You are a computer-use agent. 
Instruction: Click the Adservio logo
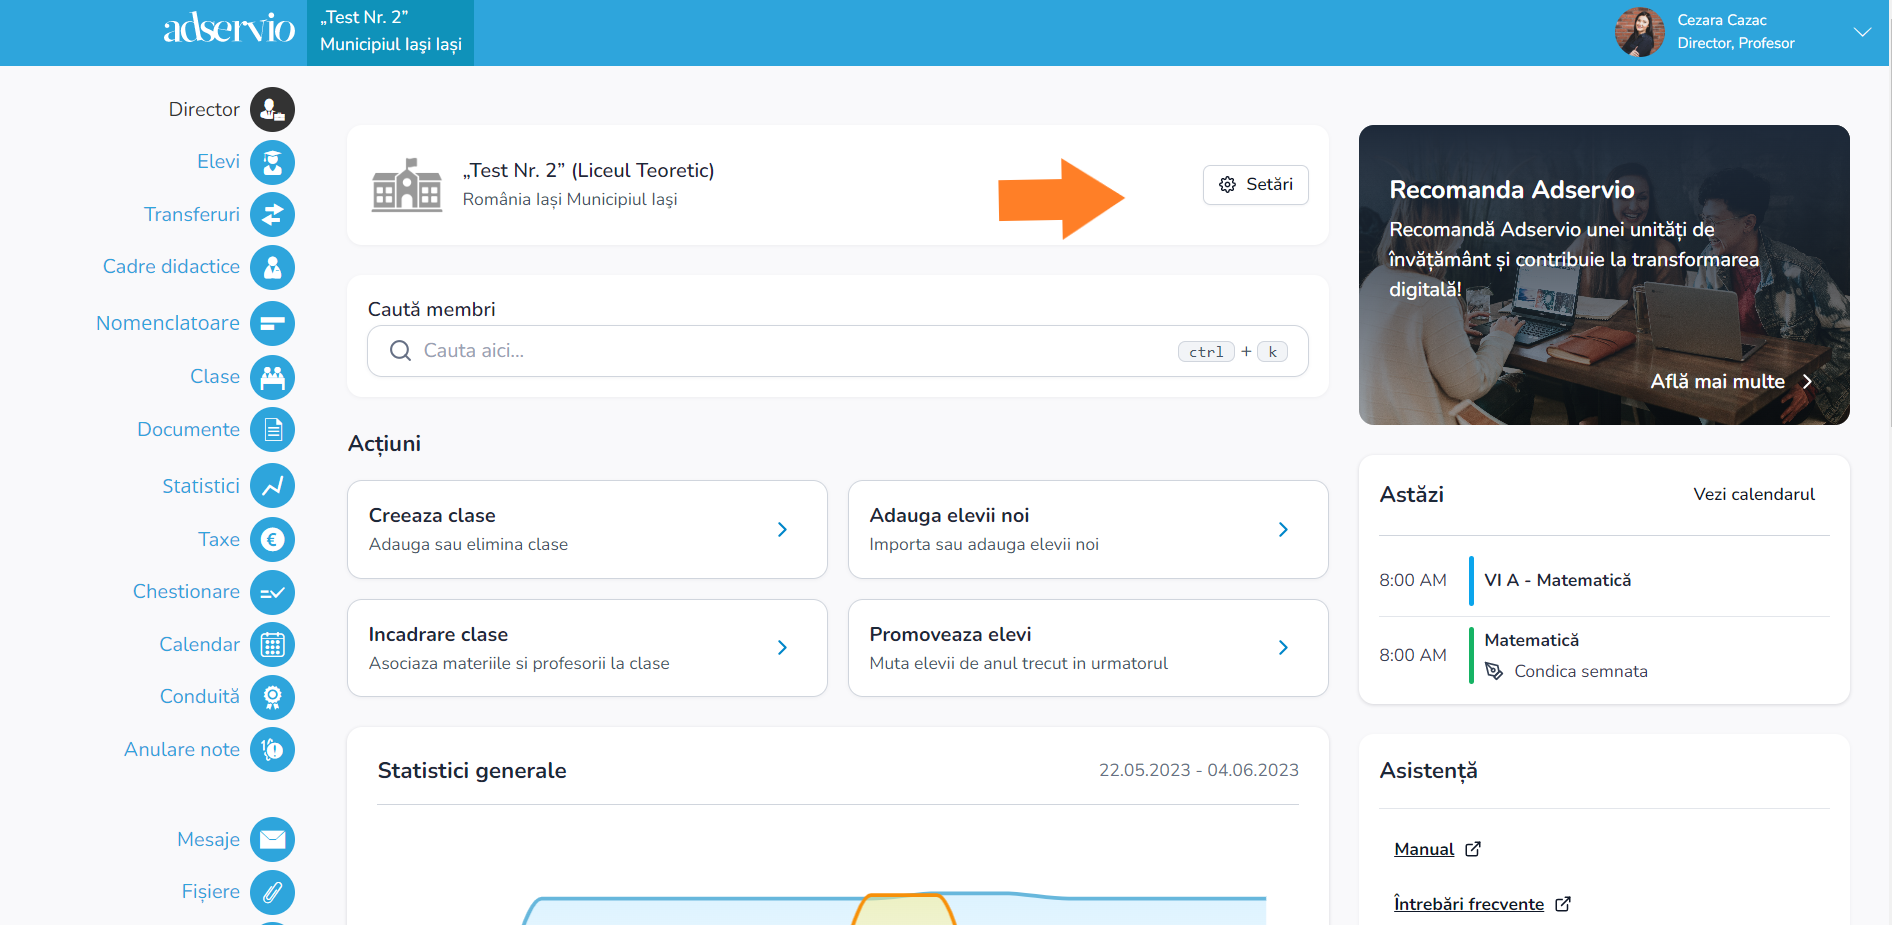pos(229,28)
